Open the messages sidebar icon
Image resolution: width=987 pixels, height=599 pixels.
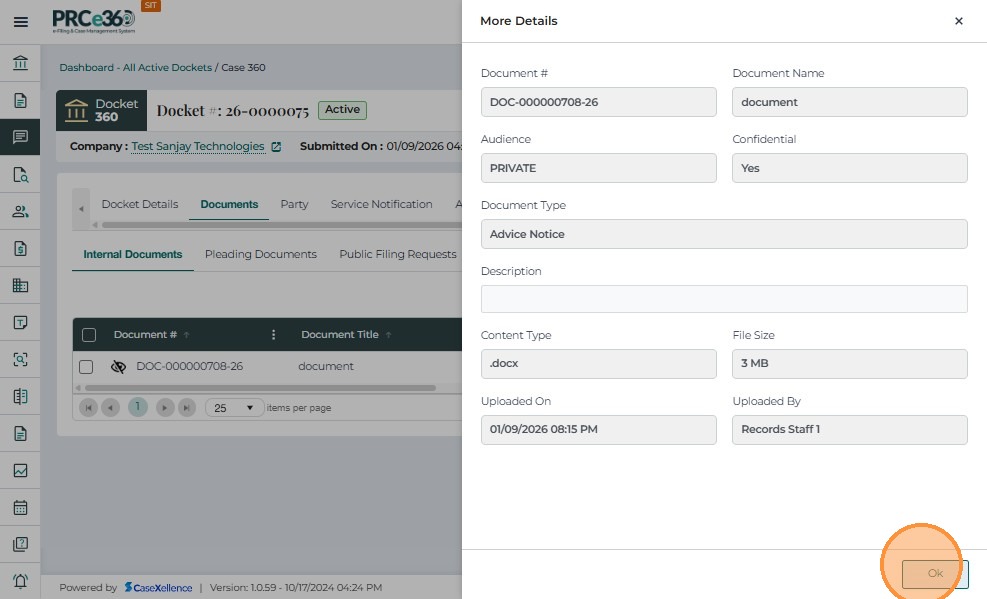[x=20, y=138]
